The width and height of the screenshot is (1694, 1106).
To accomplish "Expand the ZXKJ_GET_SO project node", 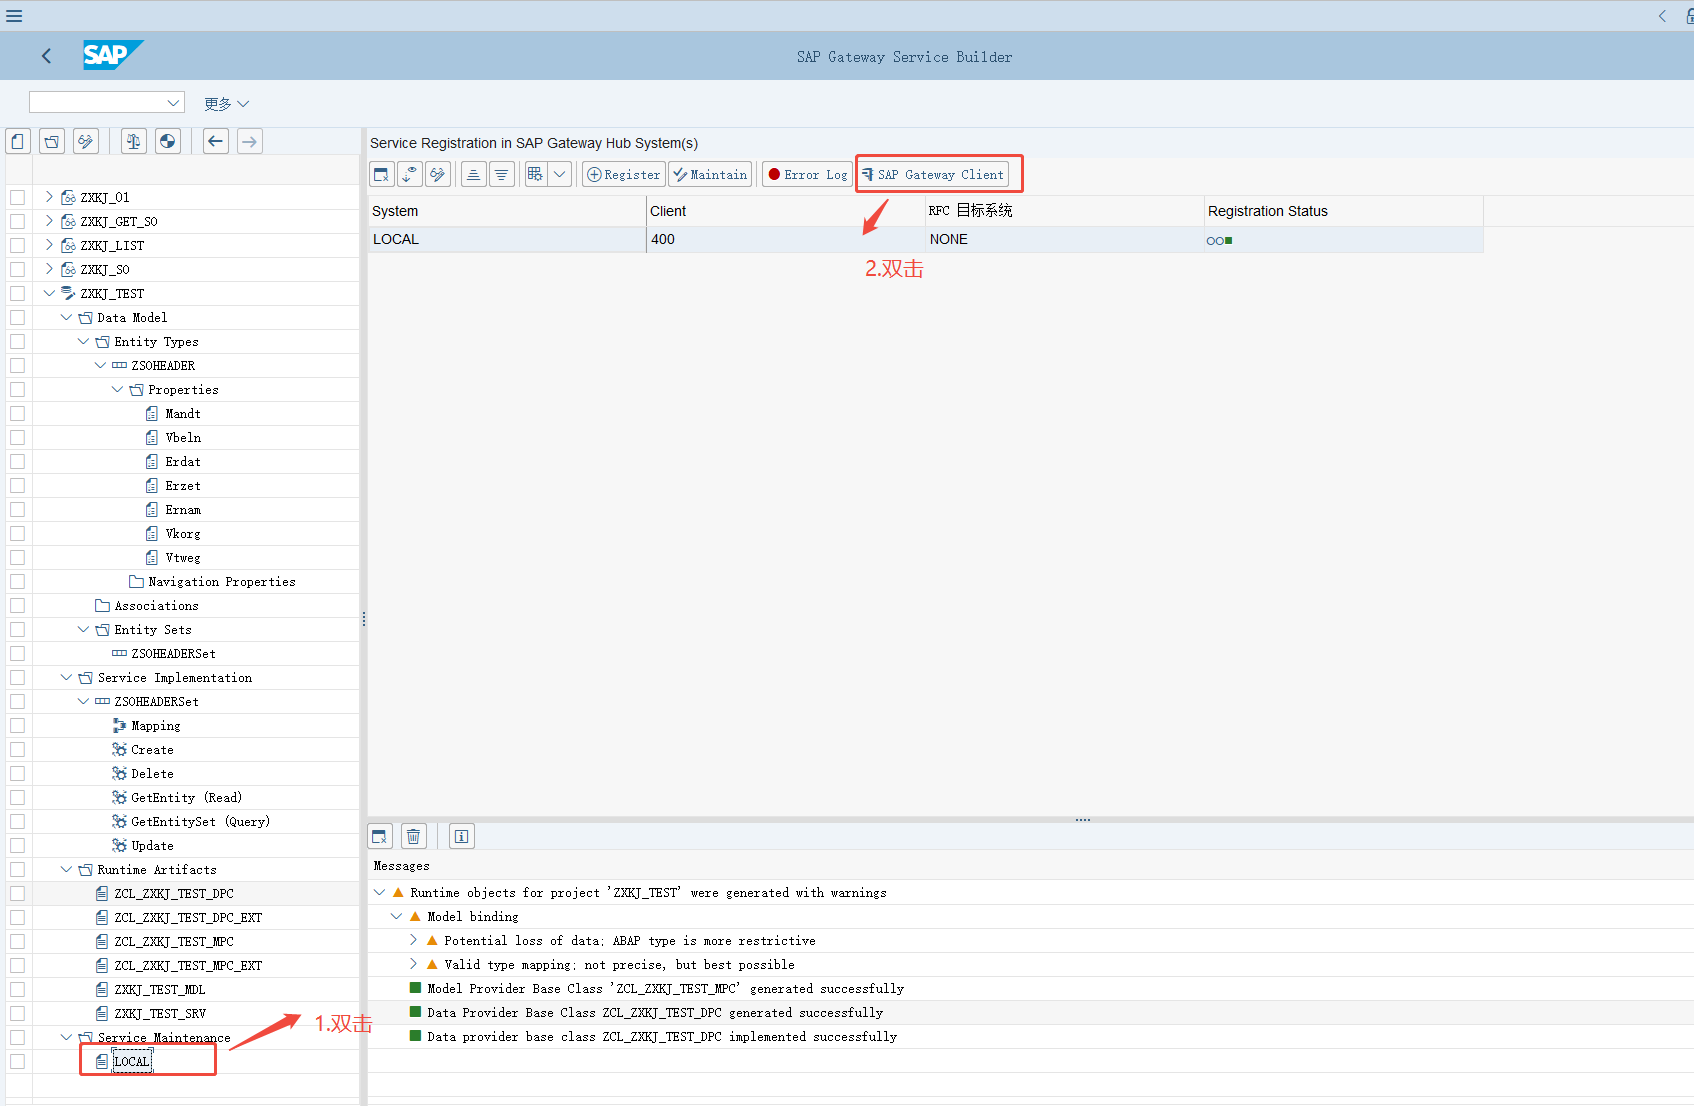I will pos(49,221).
